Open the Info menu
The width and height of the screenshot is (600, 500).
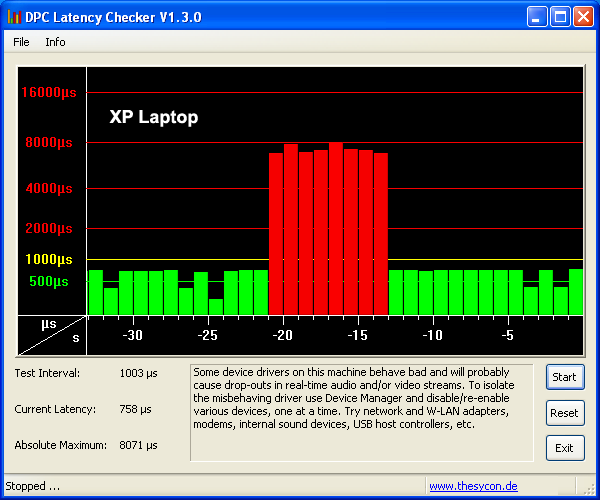[x=55, y=42]
